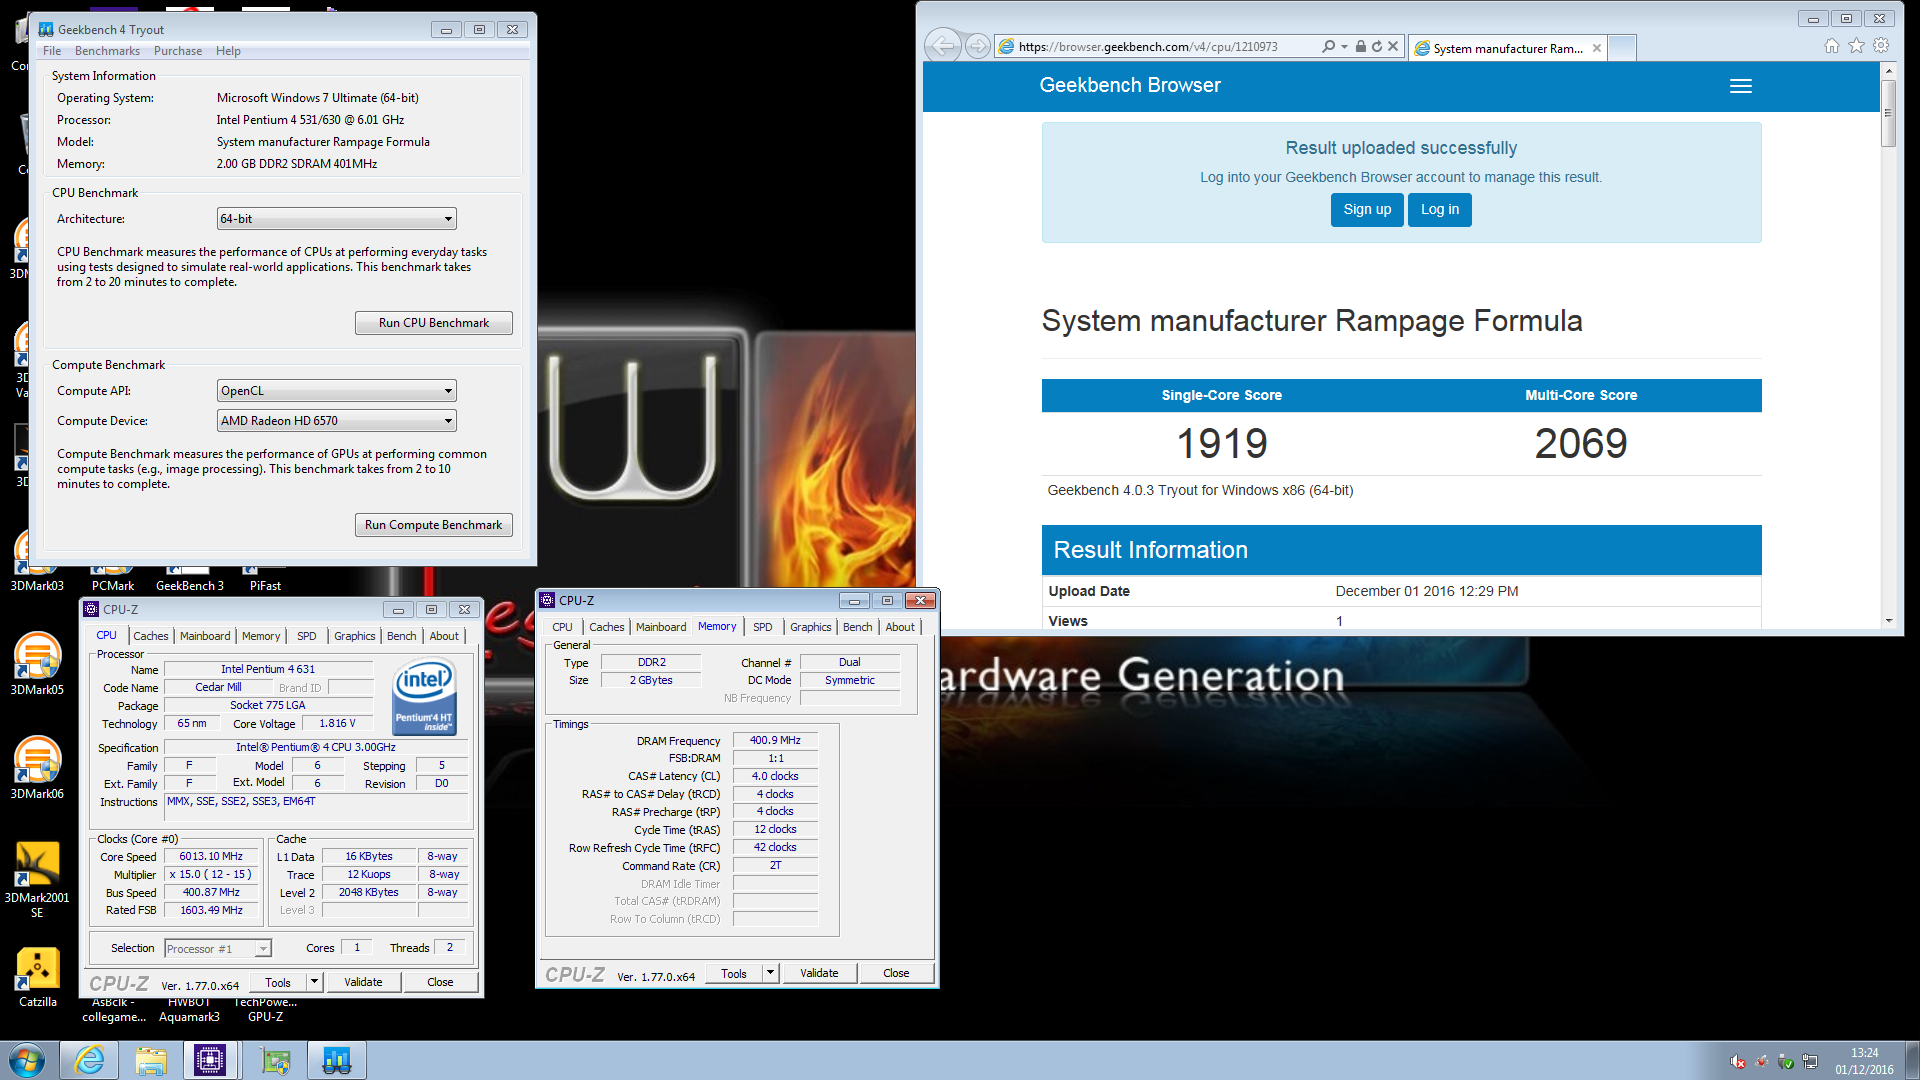This screenshot has width=1920, height=1080.
Task: Select the 3DMark06 desktop shortcut
Action: coord(37,768)
